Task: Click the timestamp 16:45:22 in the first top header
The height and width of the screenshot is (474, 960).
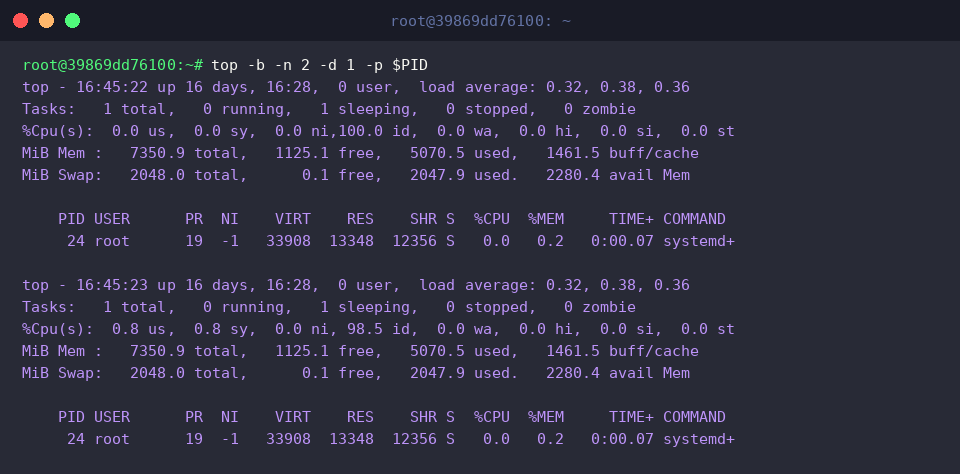Action: pos(112,87)
